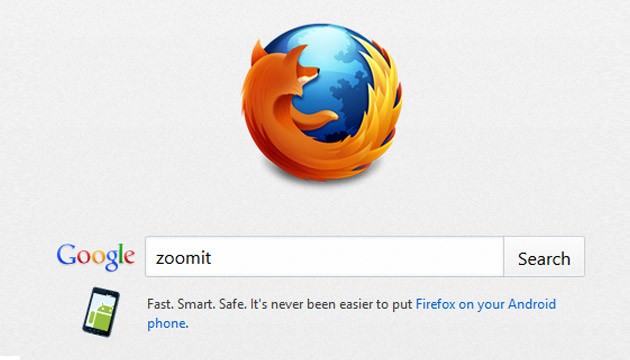Screen dimensions: 630x360
Task: Open the 'Firefox on your Android' link
Action: [x=486, y=304]
